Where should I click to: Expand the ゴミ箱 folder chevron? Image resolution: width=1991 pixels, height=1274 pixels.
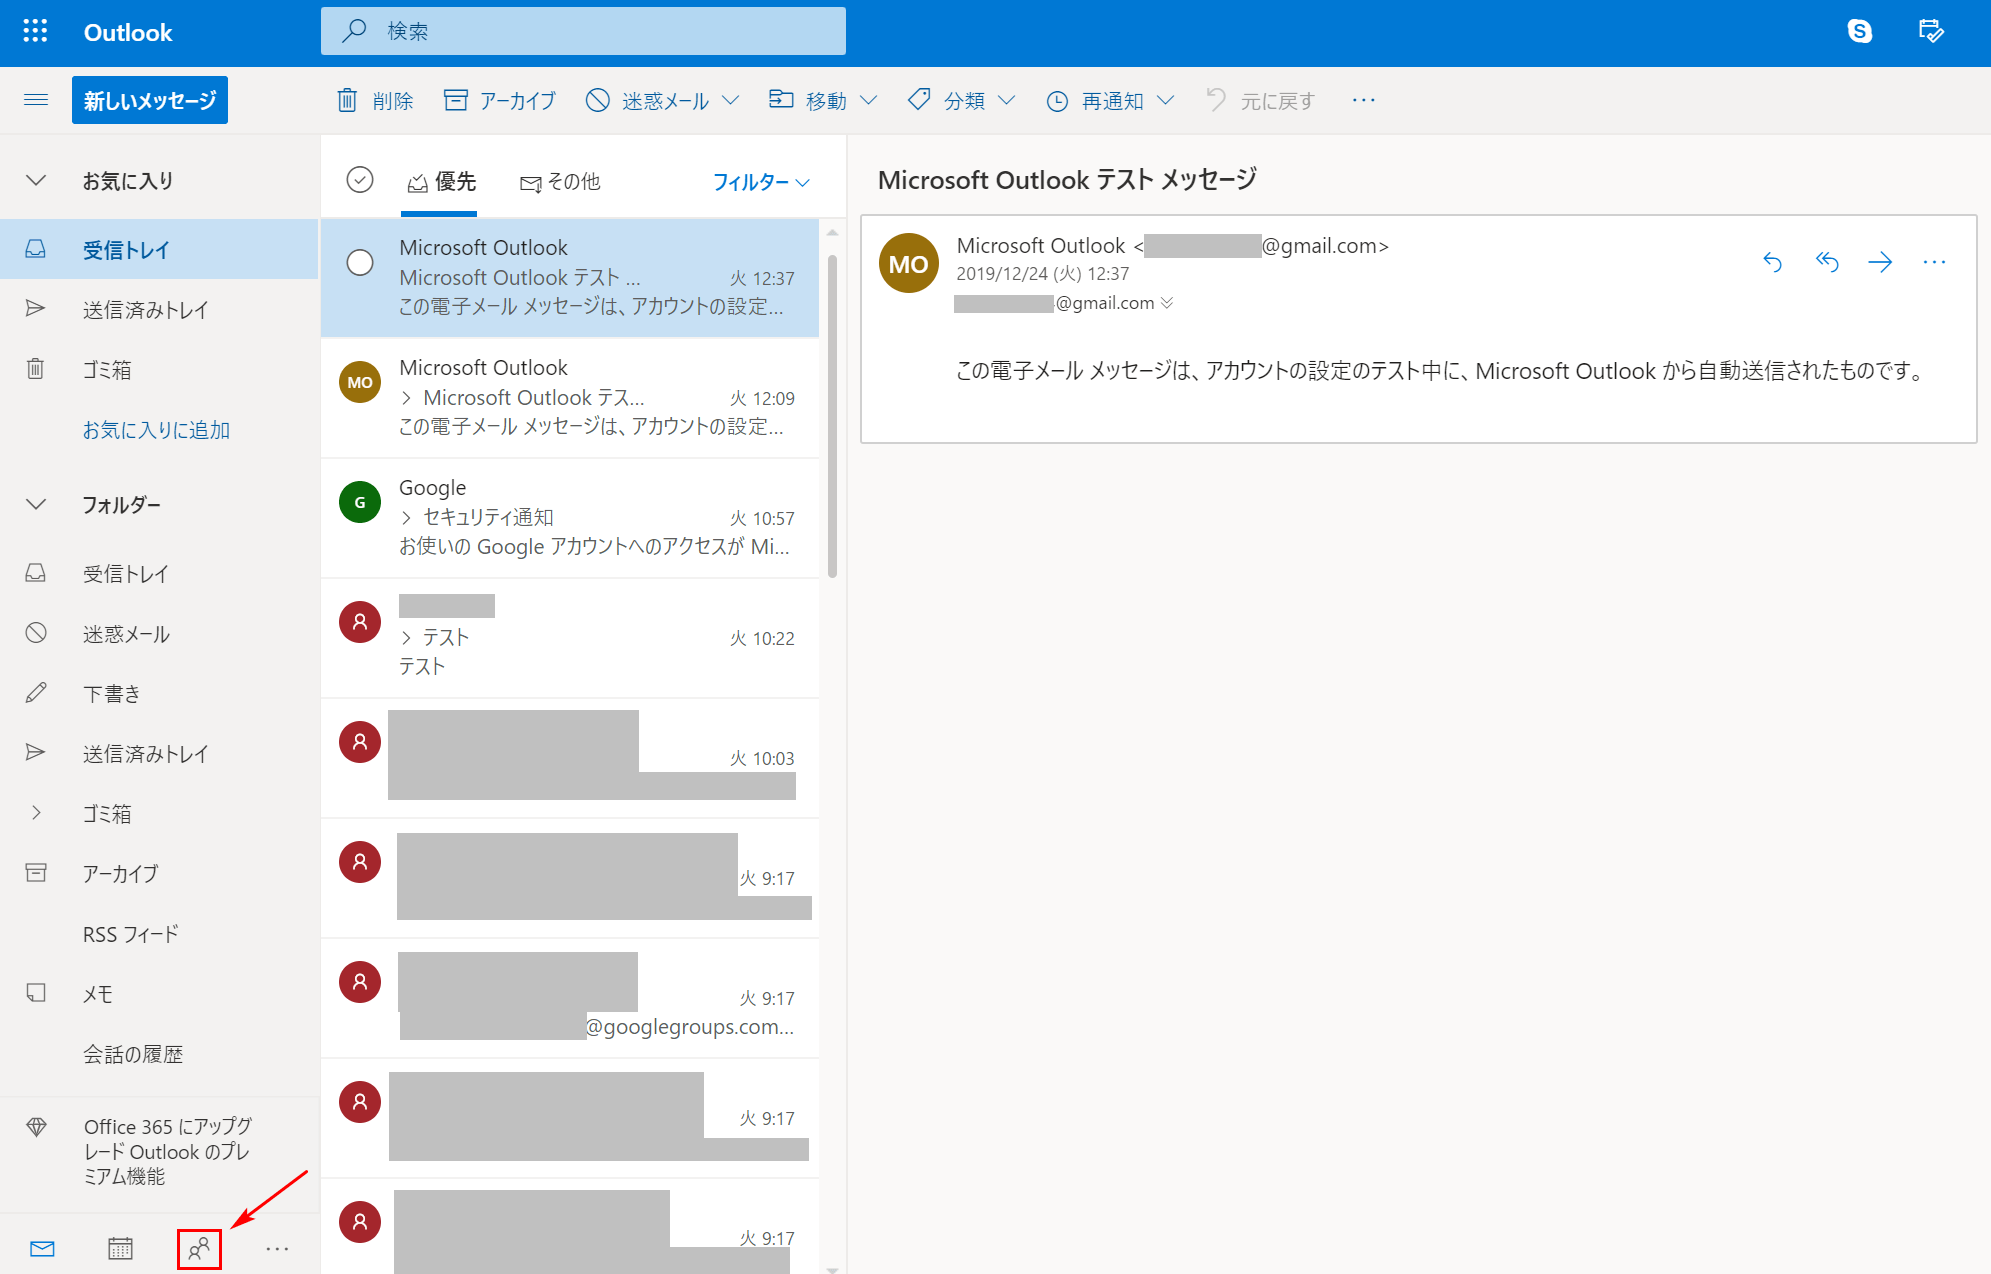coord(36,813)
